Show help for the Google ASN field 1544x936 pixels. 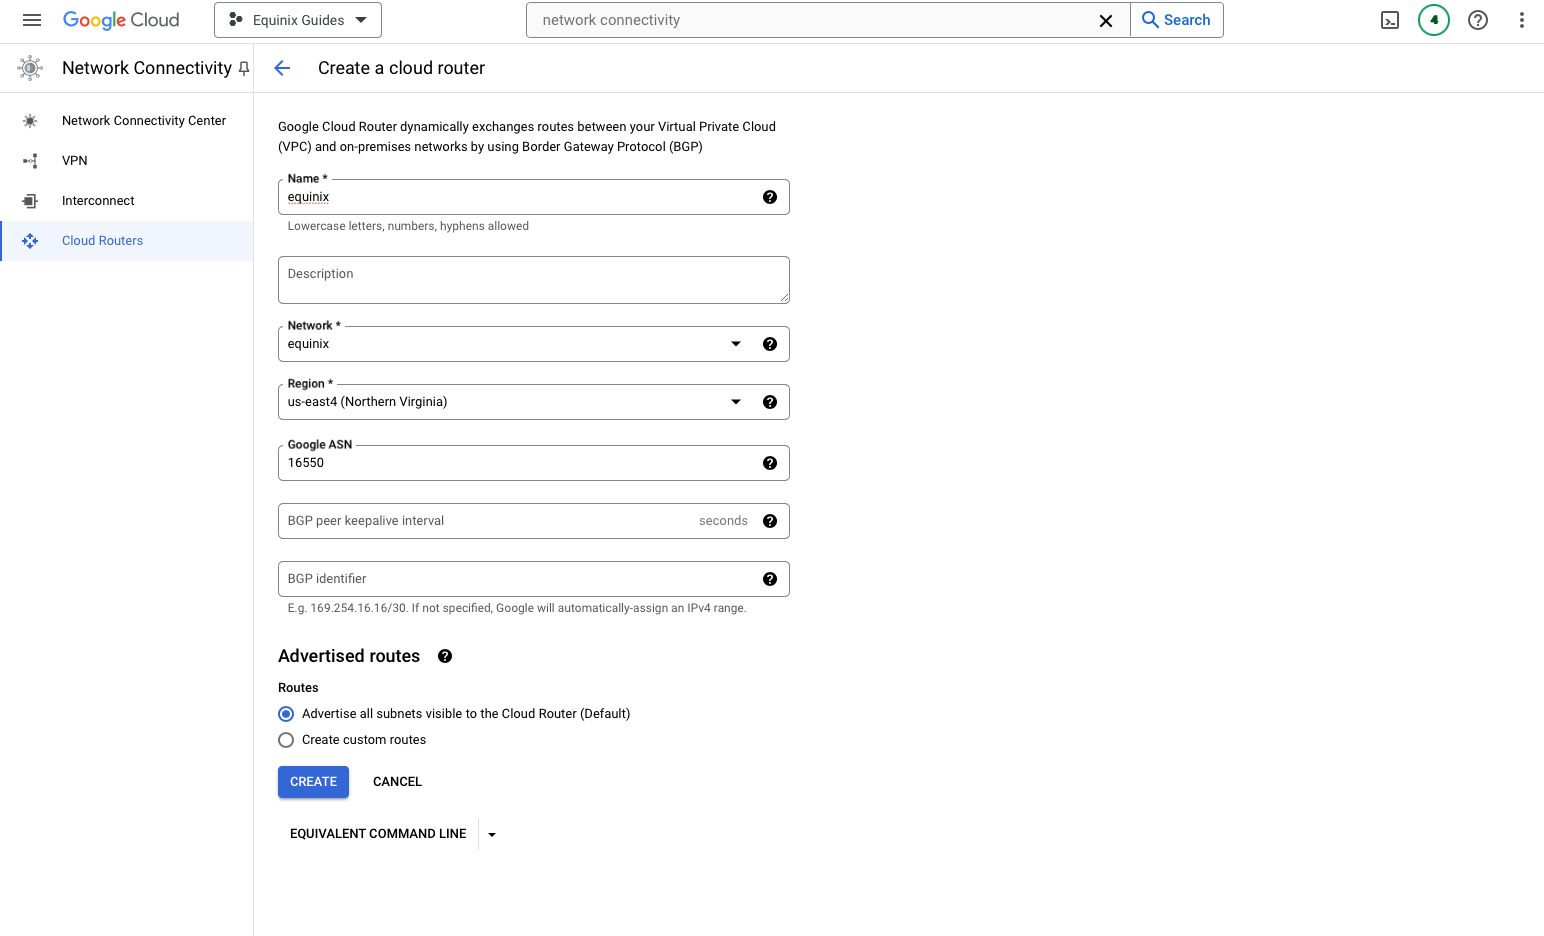click(770, 463)
